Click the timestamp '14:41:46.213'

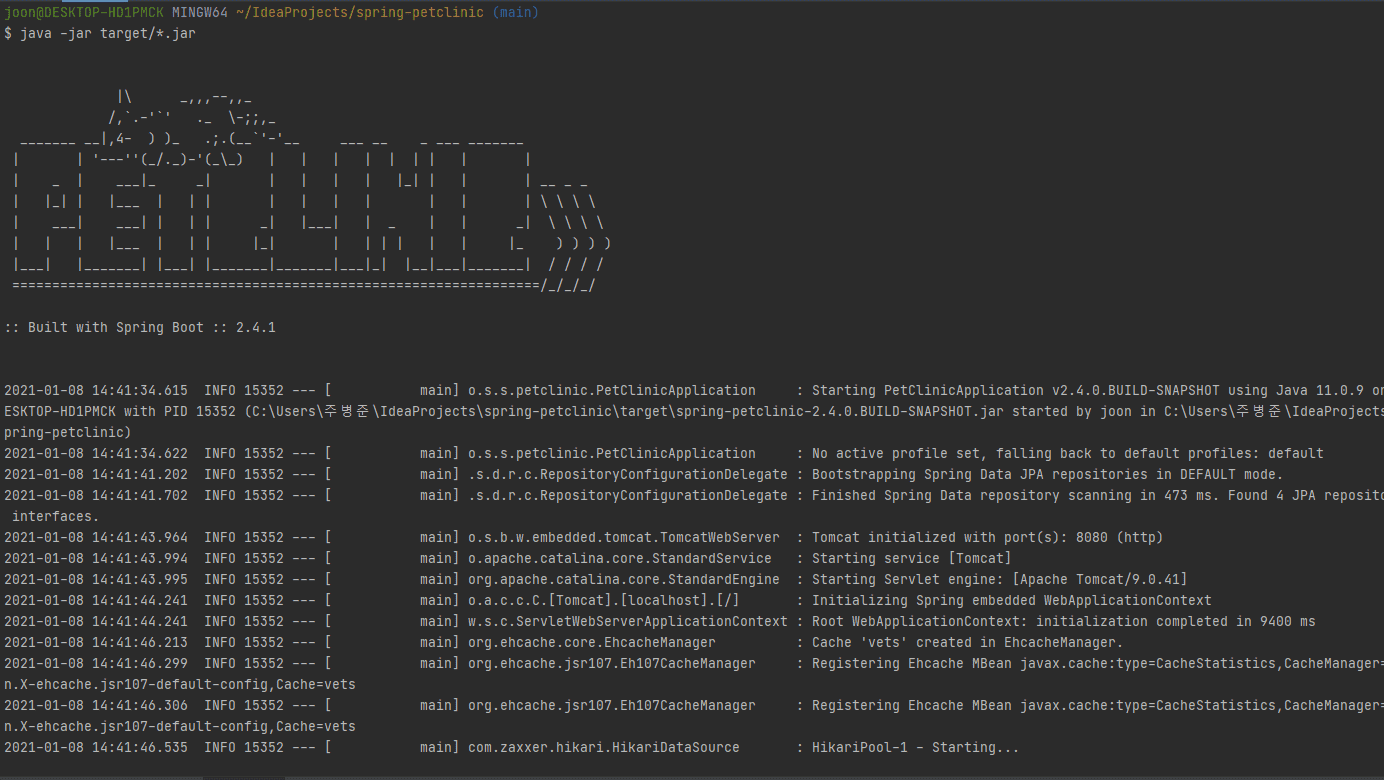point(140,643)
